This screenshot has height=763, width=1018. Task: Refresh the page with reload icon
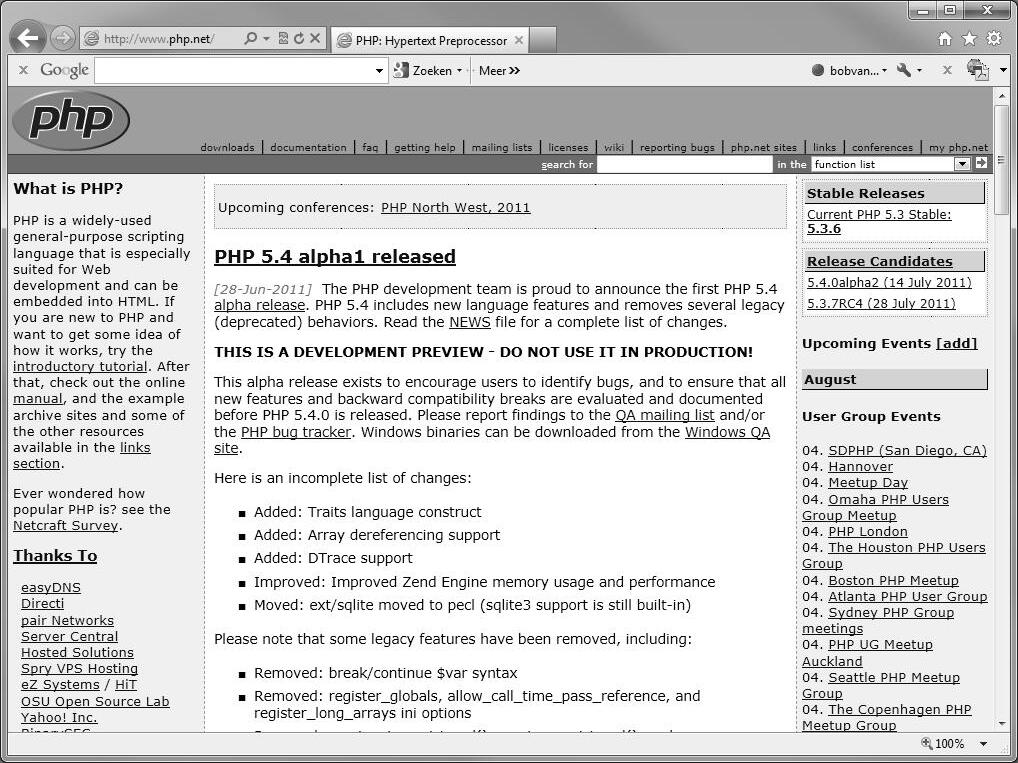pyautogui.click(x=299, y=38)
